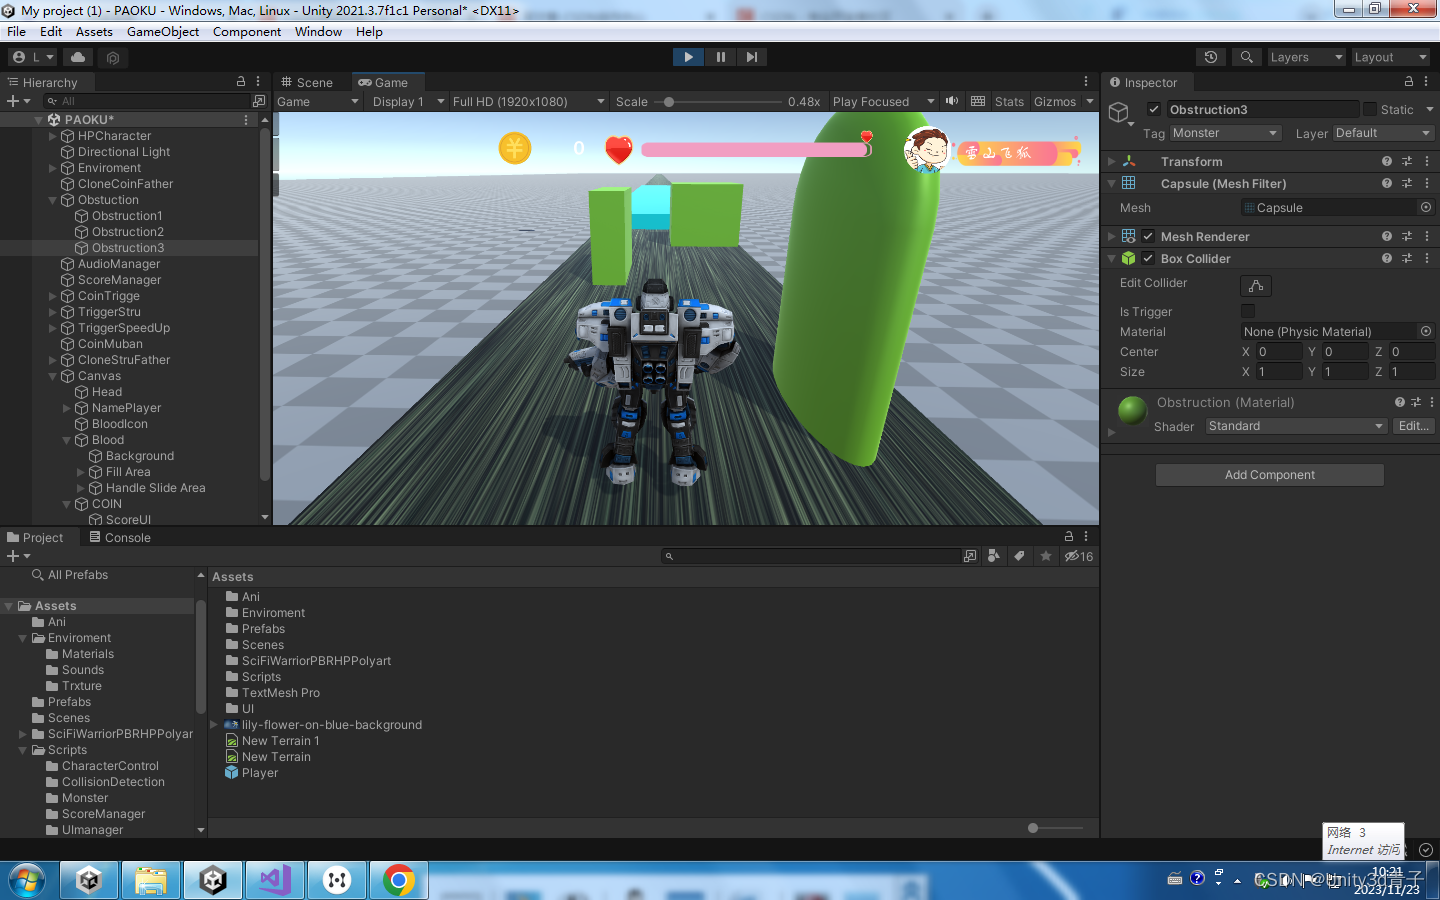
Task: Click the Step frame button
Action: pos(752,57)
